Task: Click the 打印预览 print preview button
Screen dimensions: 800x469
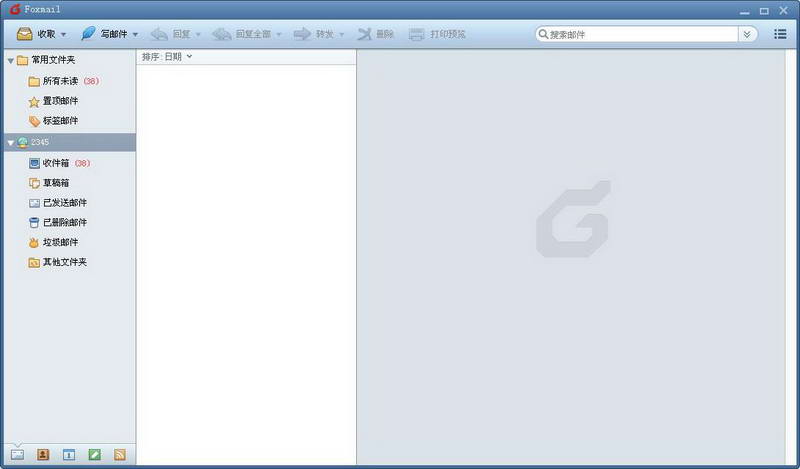Action: [x=437, y=34]
